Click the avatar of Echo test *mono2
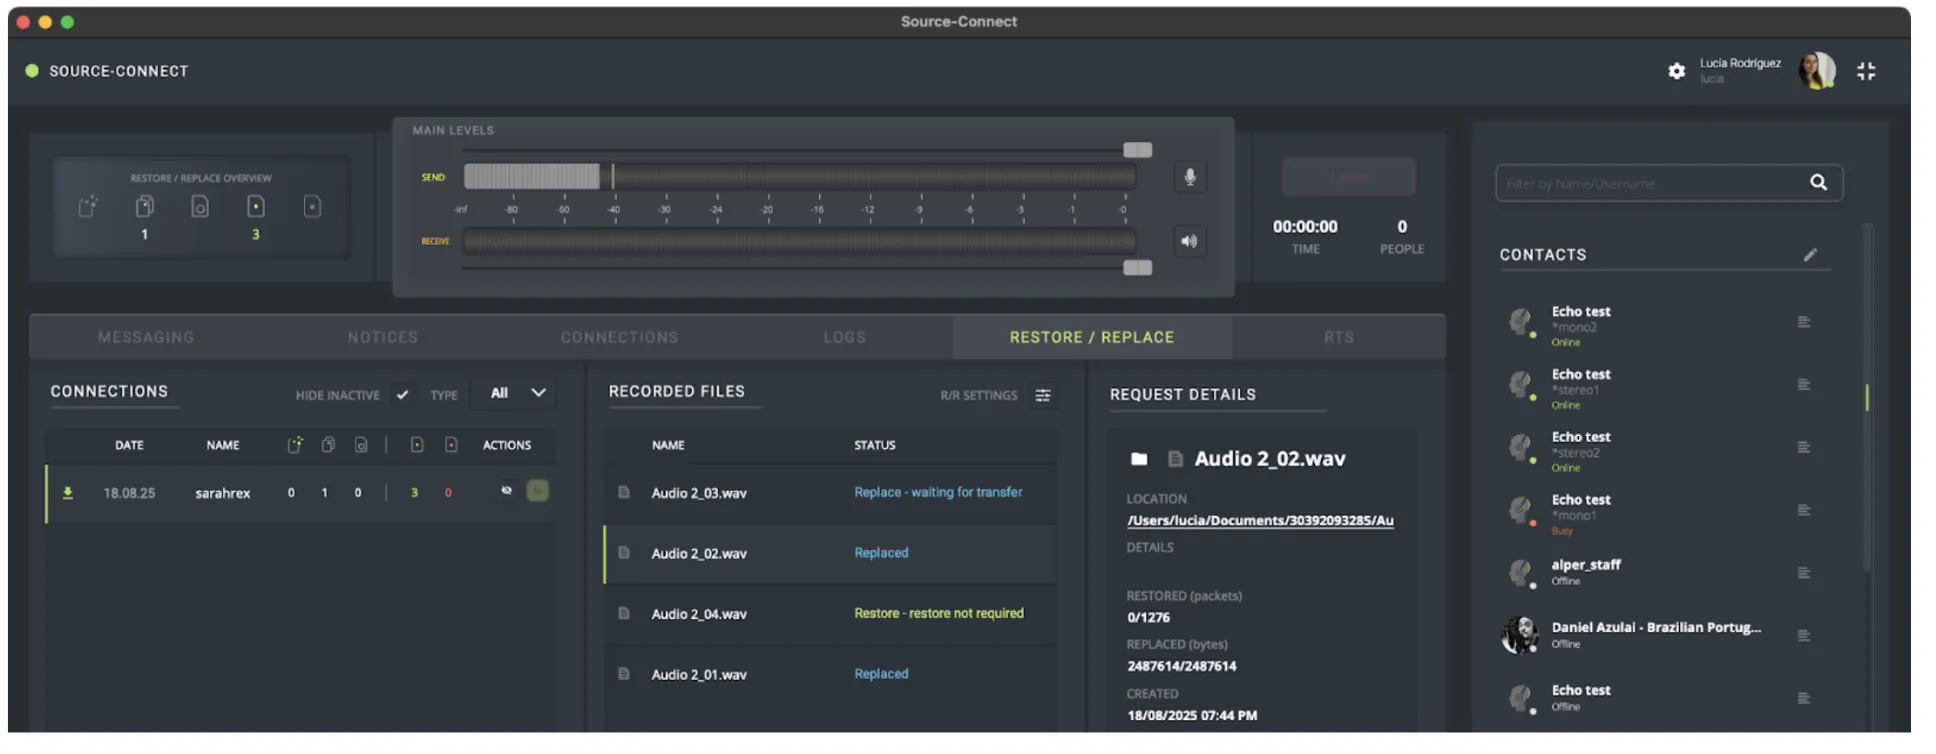Screen dimensions: 1936x754 (x=1520, y=322)
